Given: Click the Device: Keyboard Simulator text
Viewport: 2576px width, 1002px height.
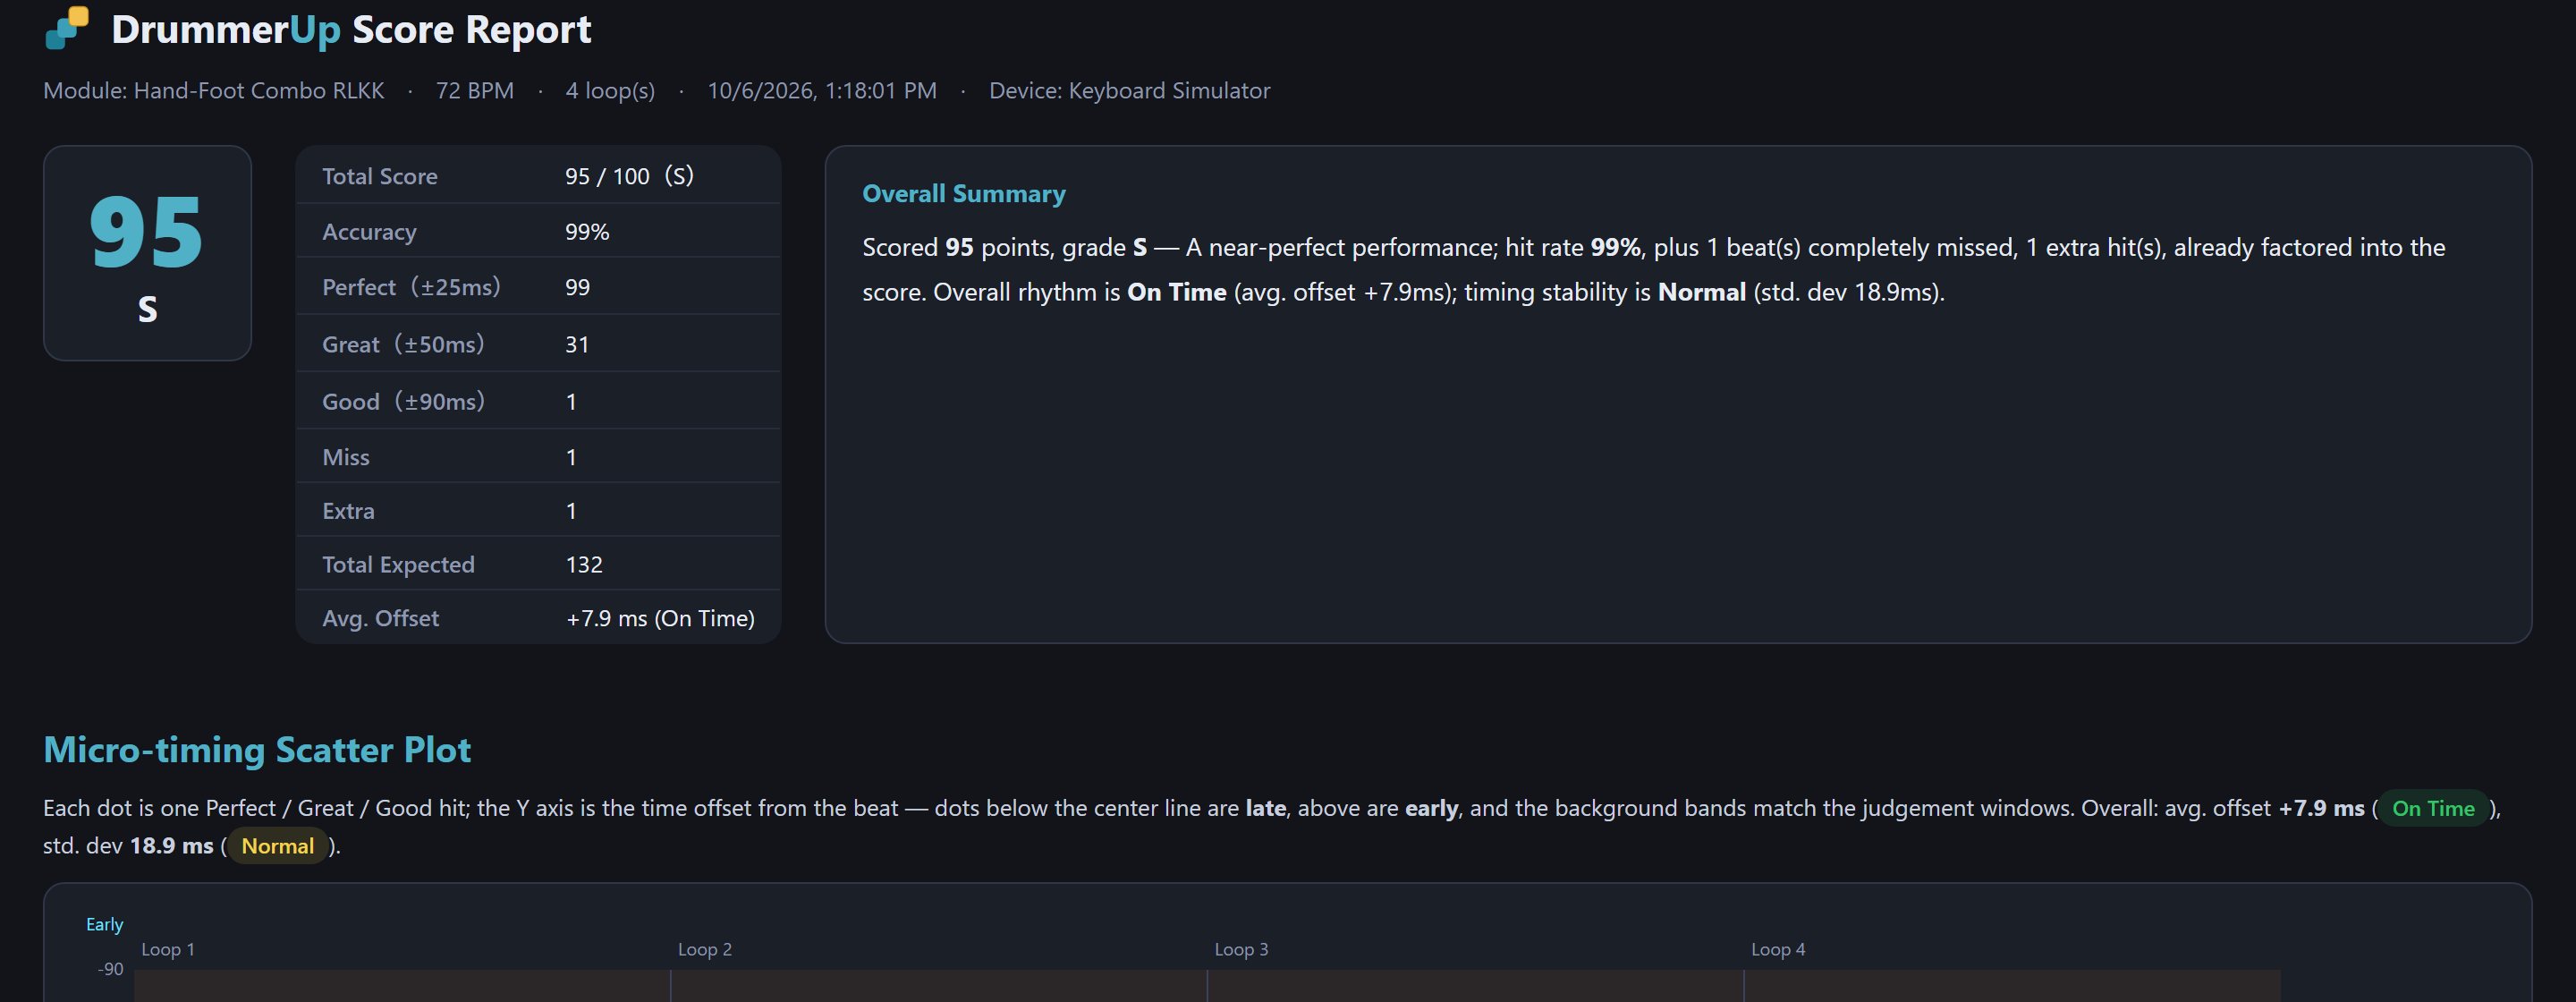Looking at the screenshot, I should click(x=1129, y=90).
